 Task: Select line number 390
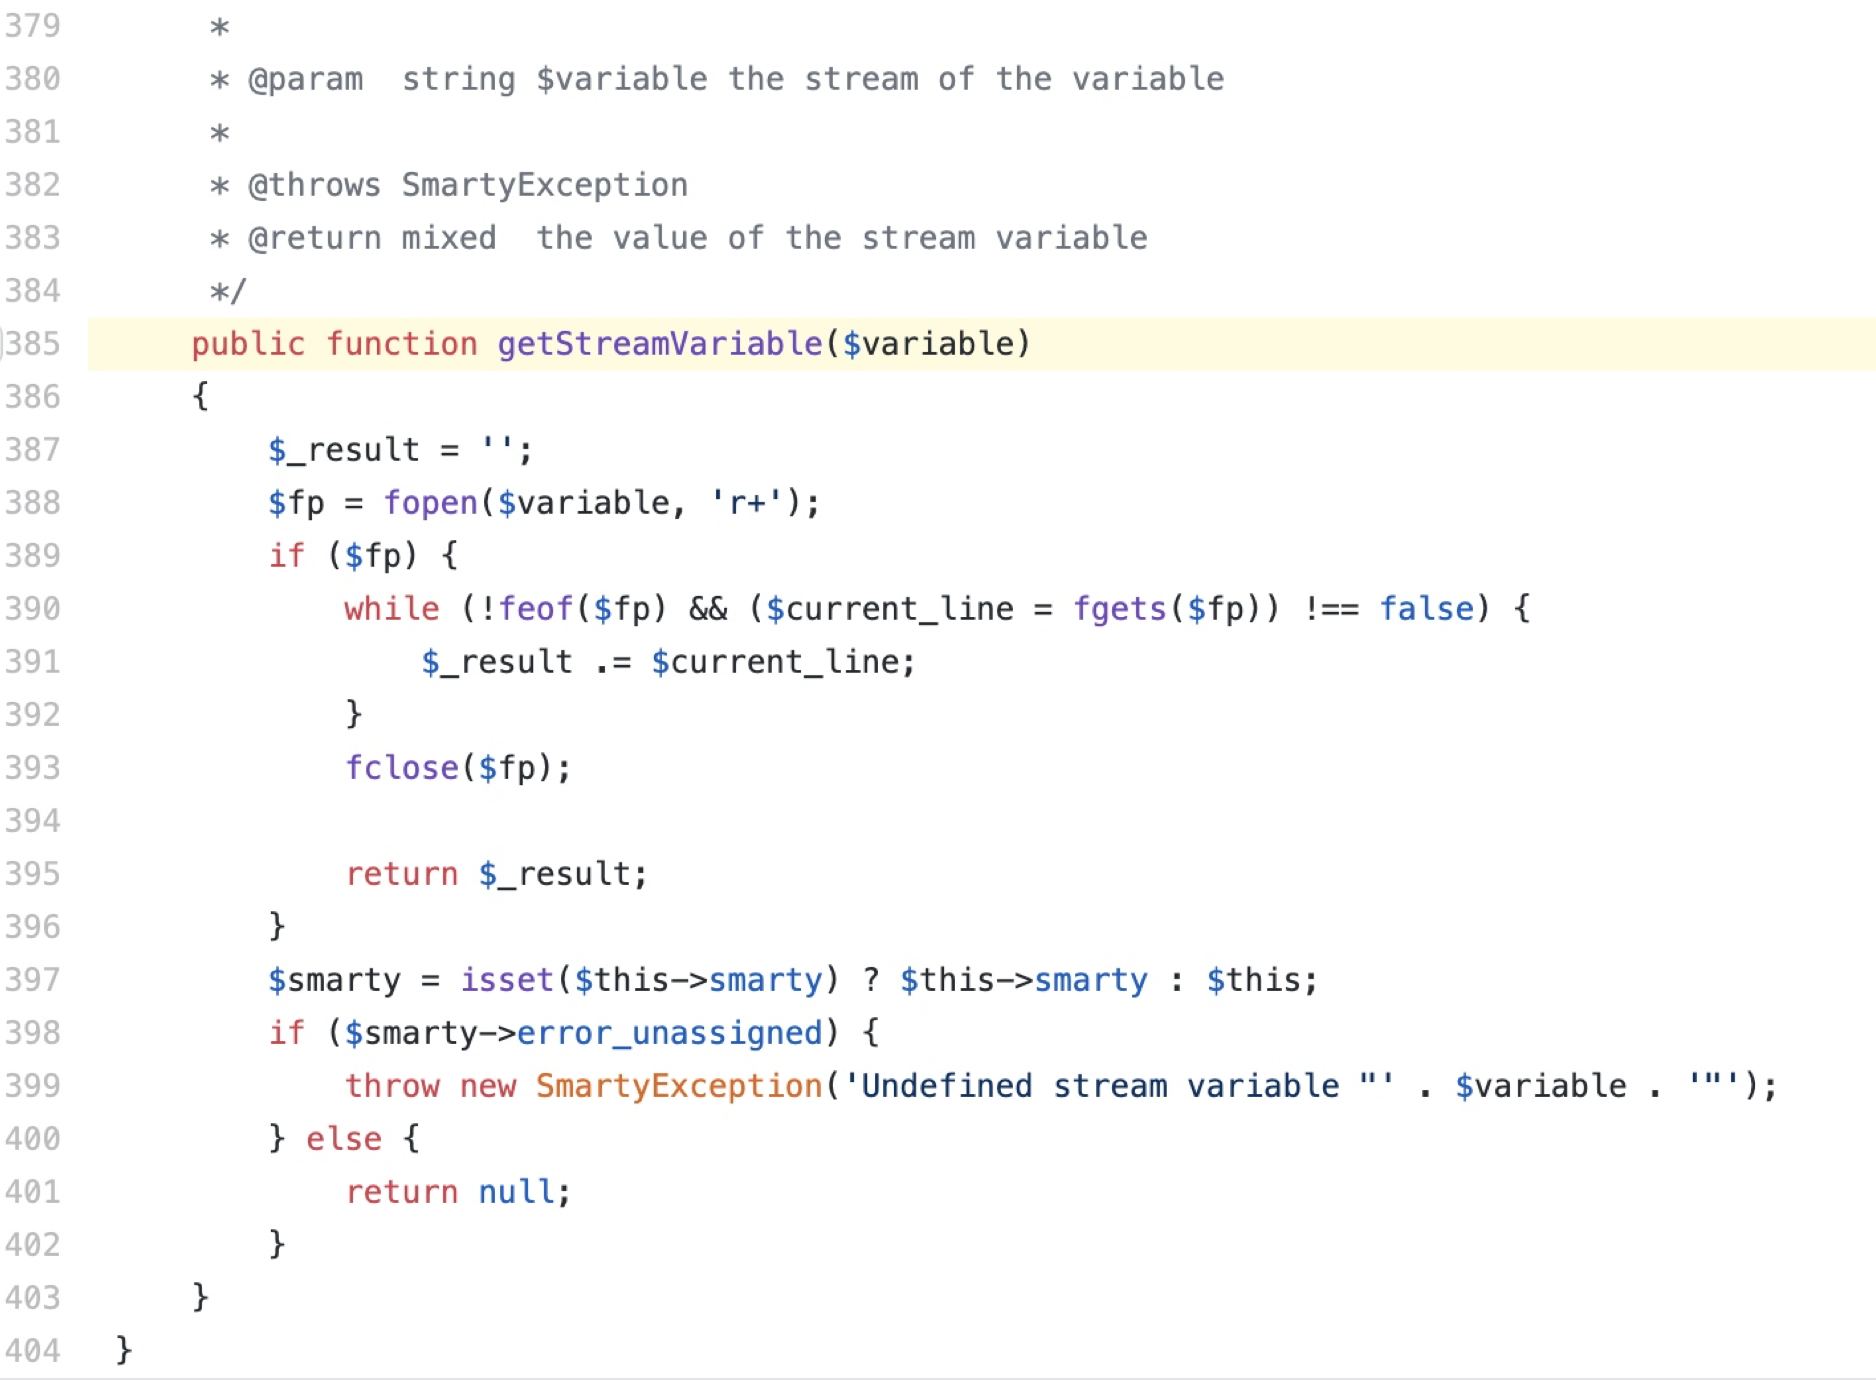tap(33, 609)
